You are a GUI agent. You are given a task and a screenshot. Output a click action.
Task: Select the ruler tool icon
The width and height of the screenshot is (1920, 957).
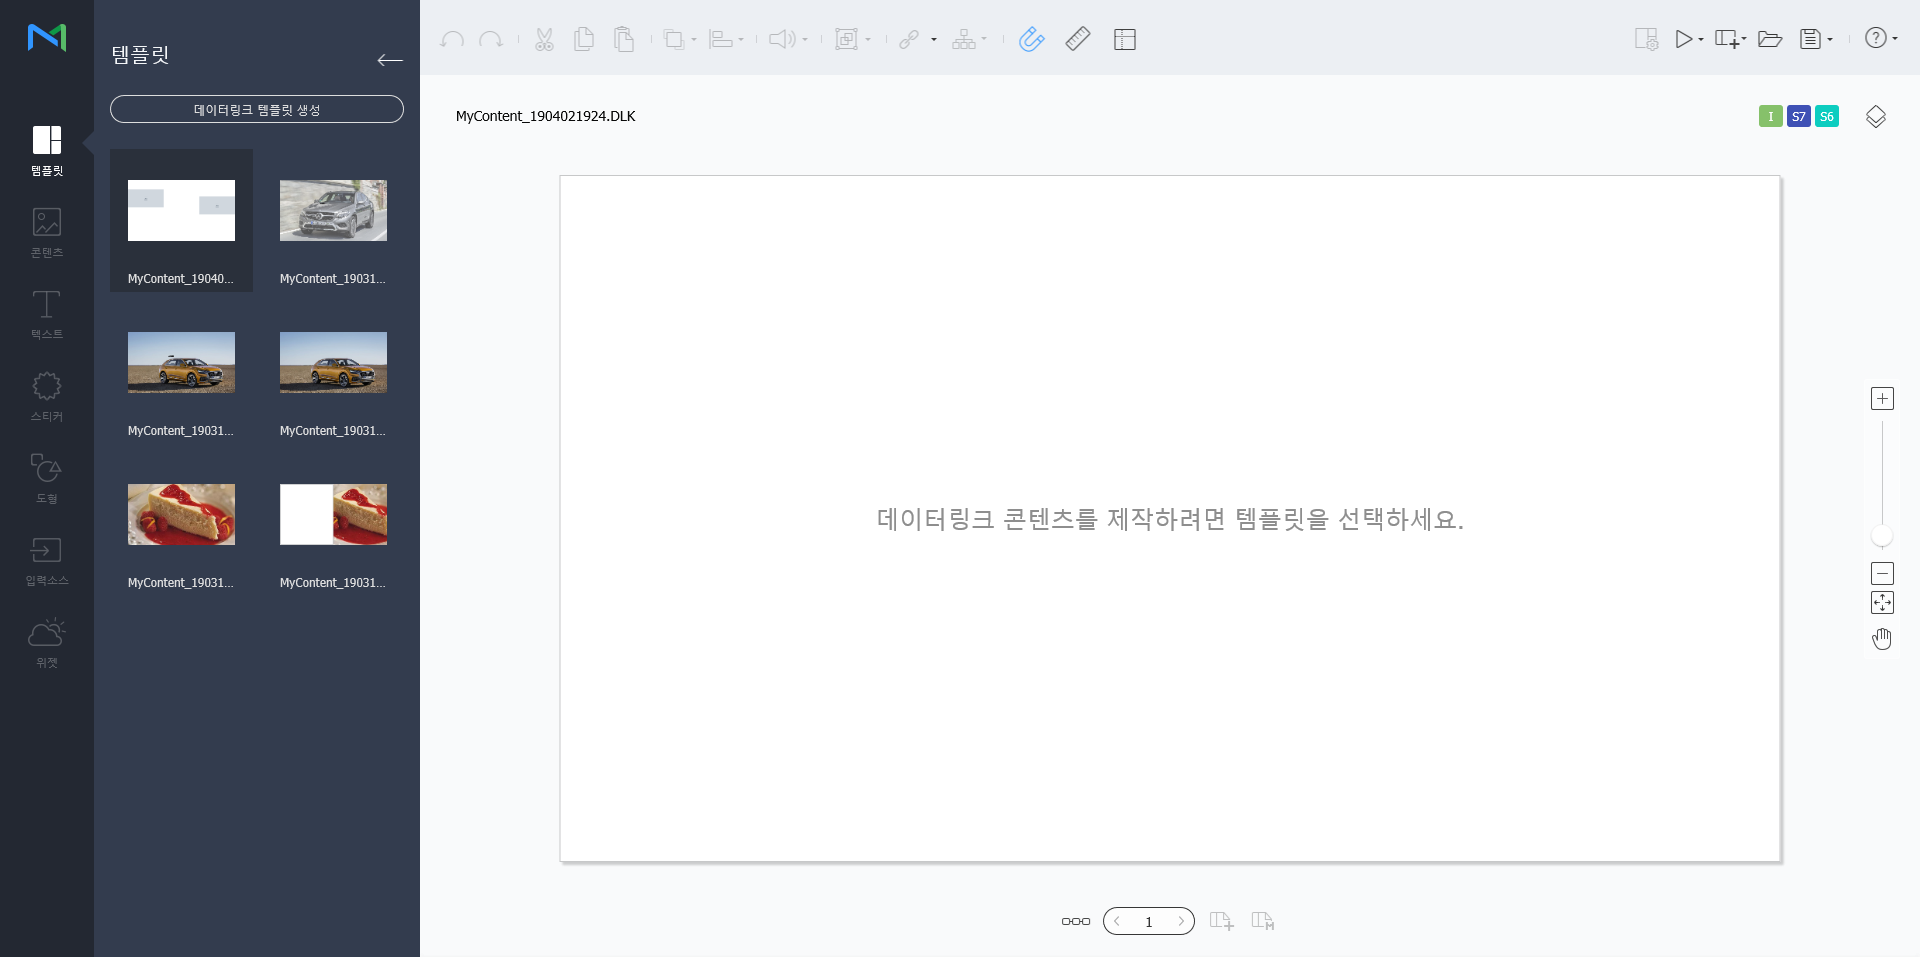pyautogui.click(x=1078, y=40)
